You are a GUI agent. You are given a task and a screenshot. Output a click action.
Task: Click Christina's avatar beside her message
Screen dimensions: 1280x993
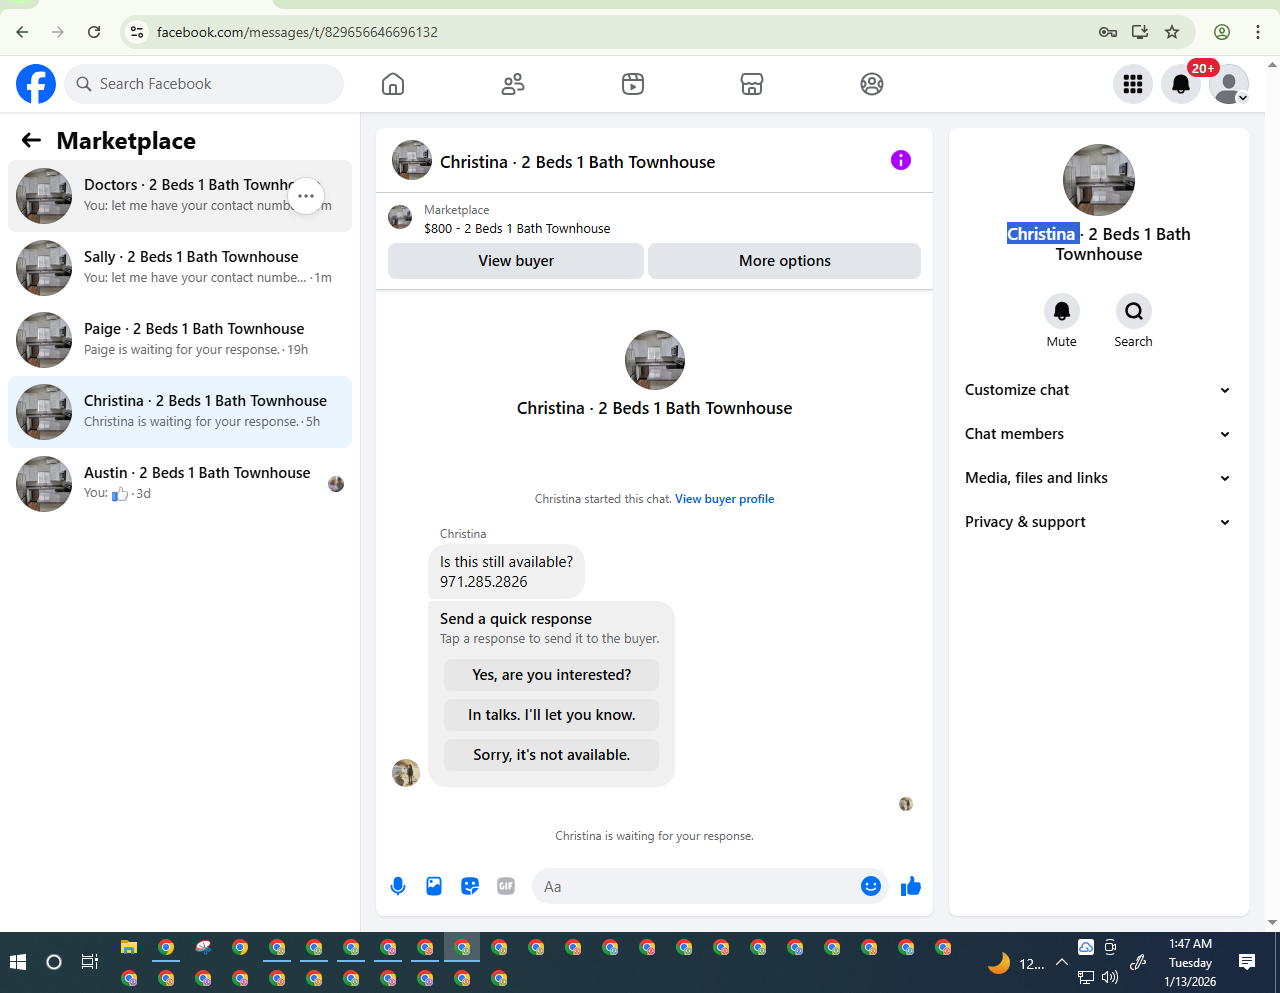406,773
